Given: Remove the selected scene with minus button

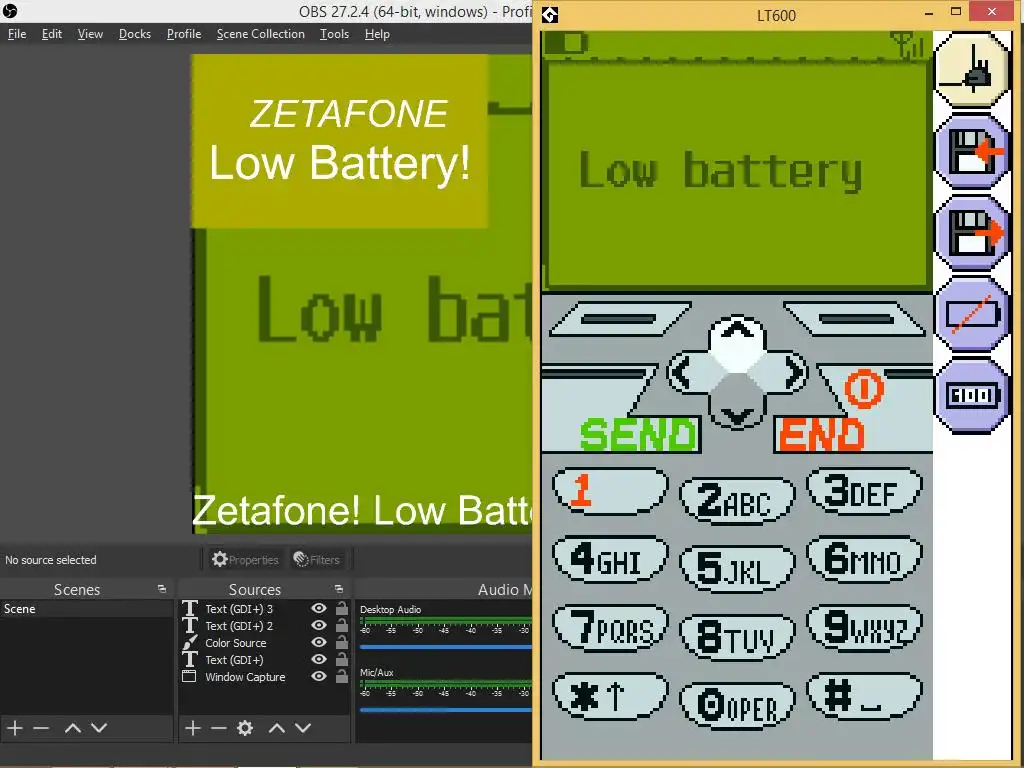Looking at the screenshot, I should (41, 728).
